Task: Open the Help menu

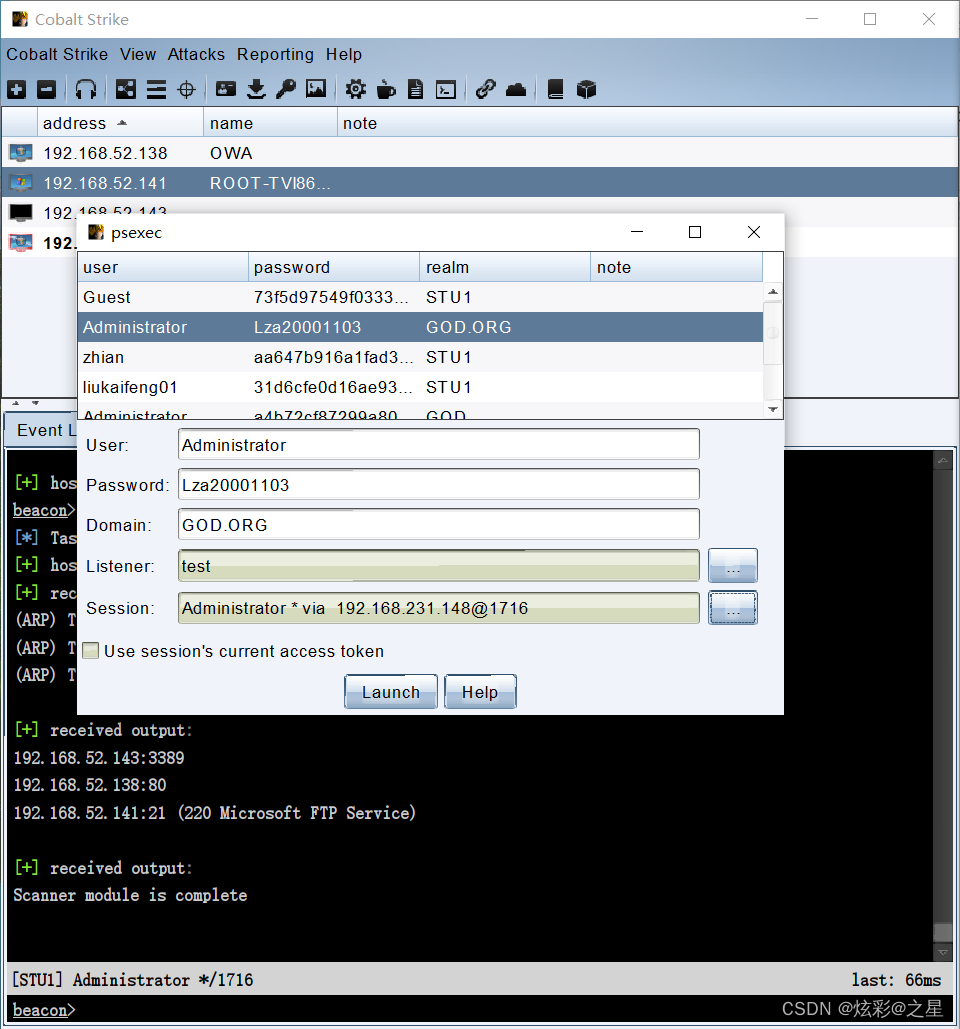Action: [344, 54]
